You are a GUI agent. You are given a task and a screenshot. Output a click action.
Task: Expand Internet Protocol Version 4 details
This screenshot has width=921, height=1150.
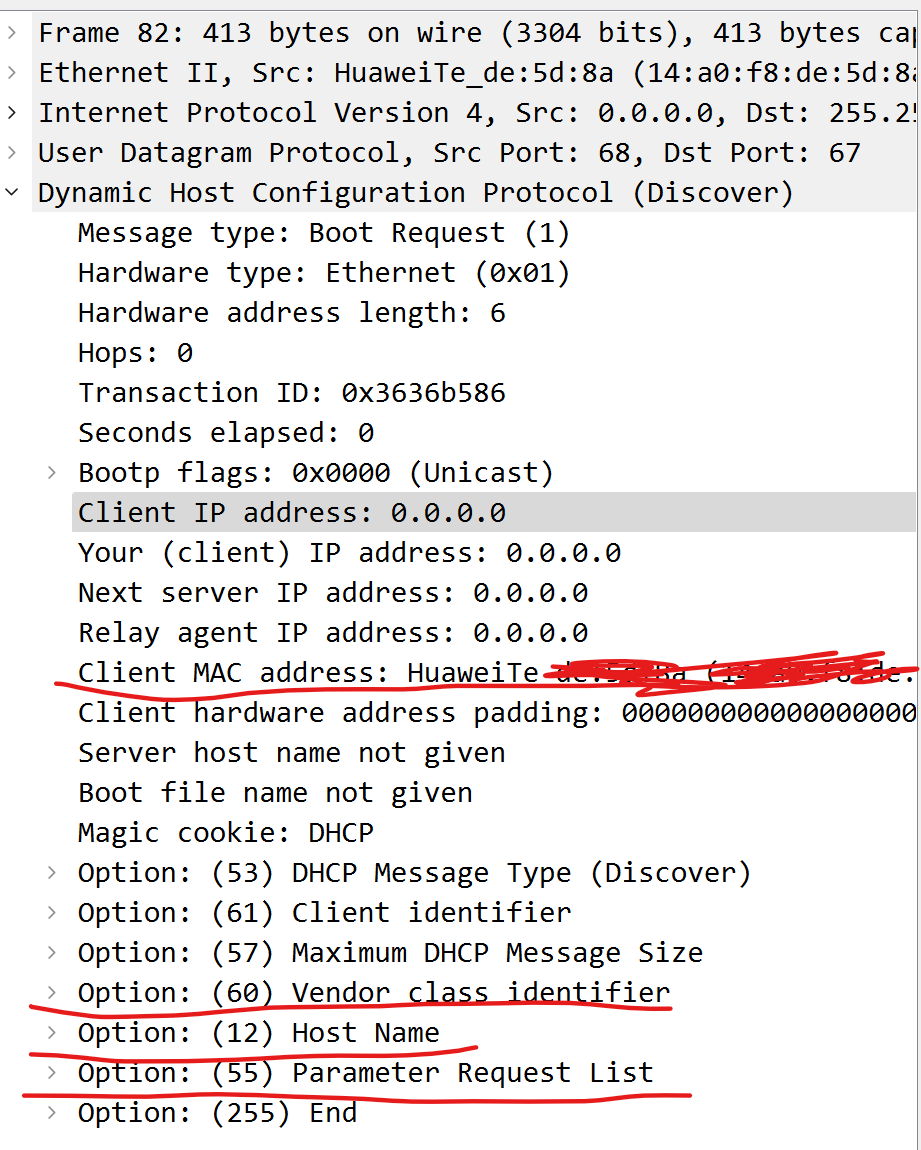[12, 113]
